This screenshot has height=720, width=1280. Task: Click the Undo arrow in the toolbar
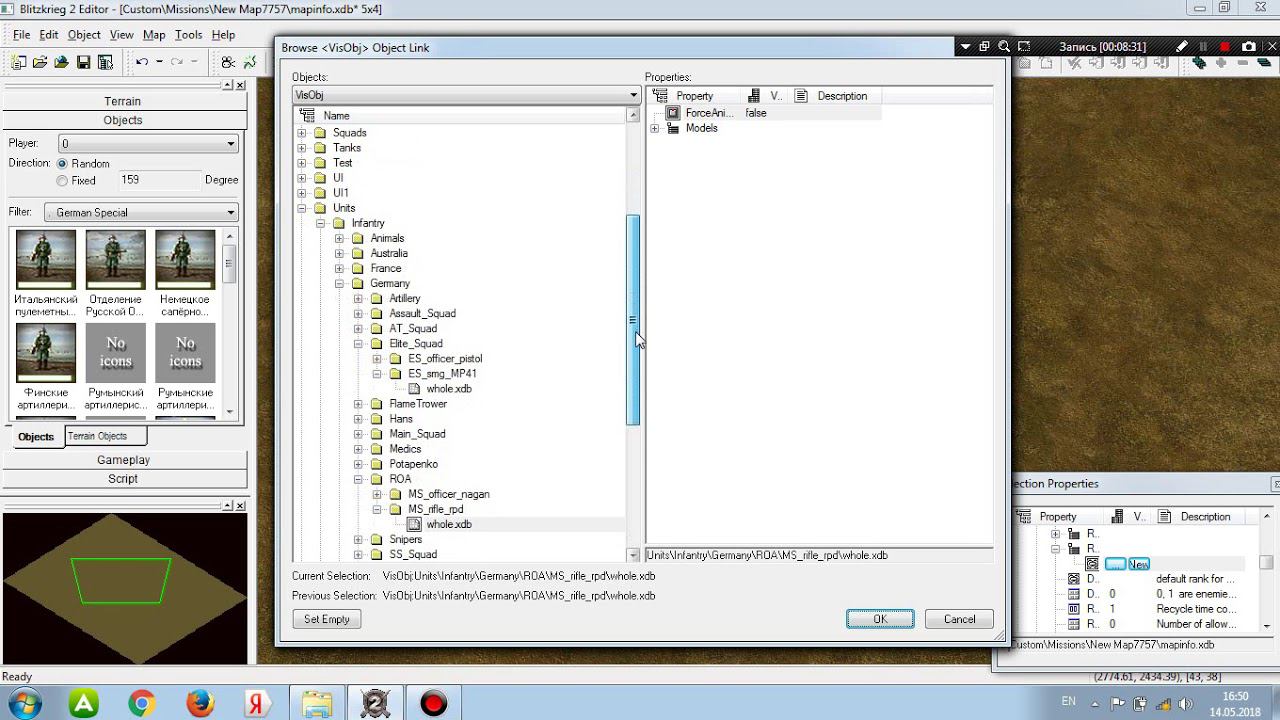[x=142, y=62]
